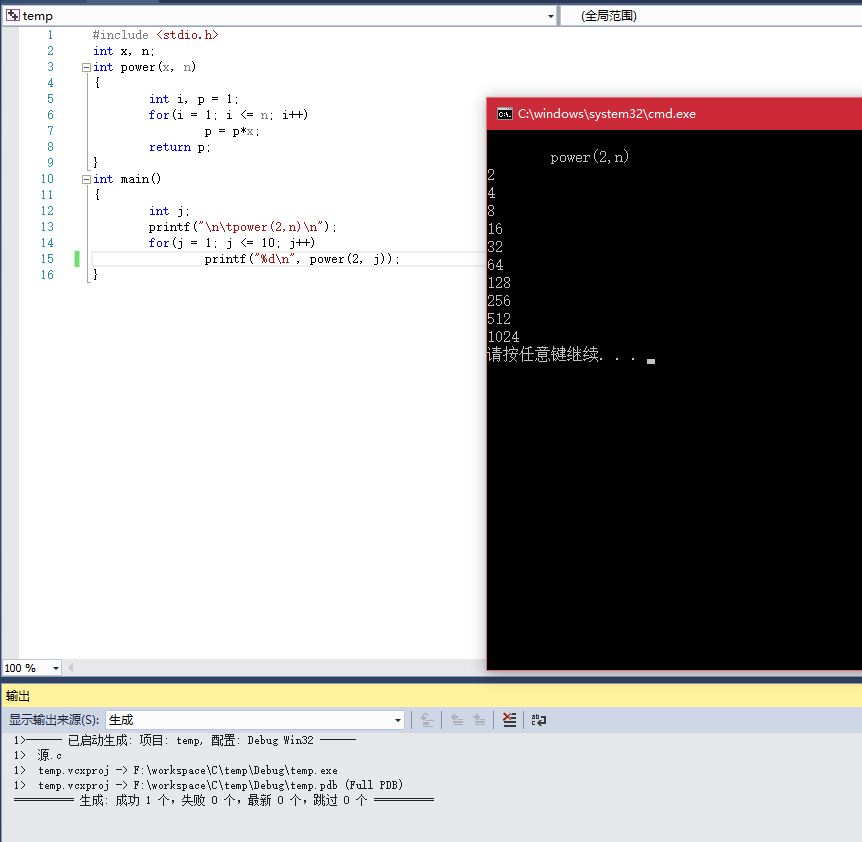Click the '#include <stdio.h>' code line
Image resolution: width=862 pixels, height=842 pixels.
pyautogui.click(x=156, y=35)
